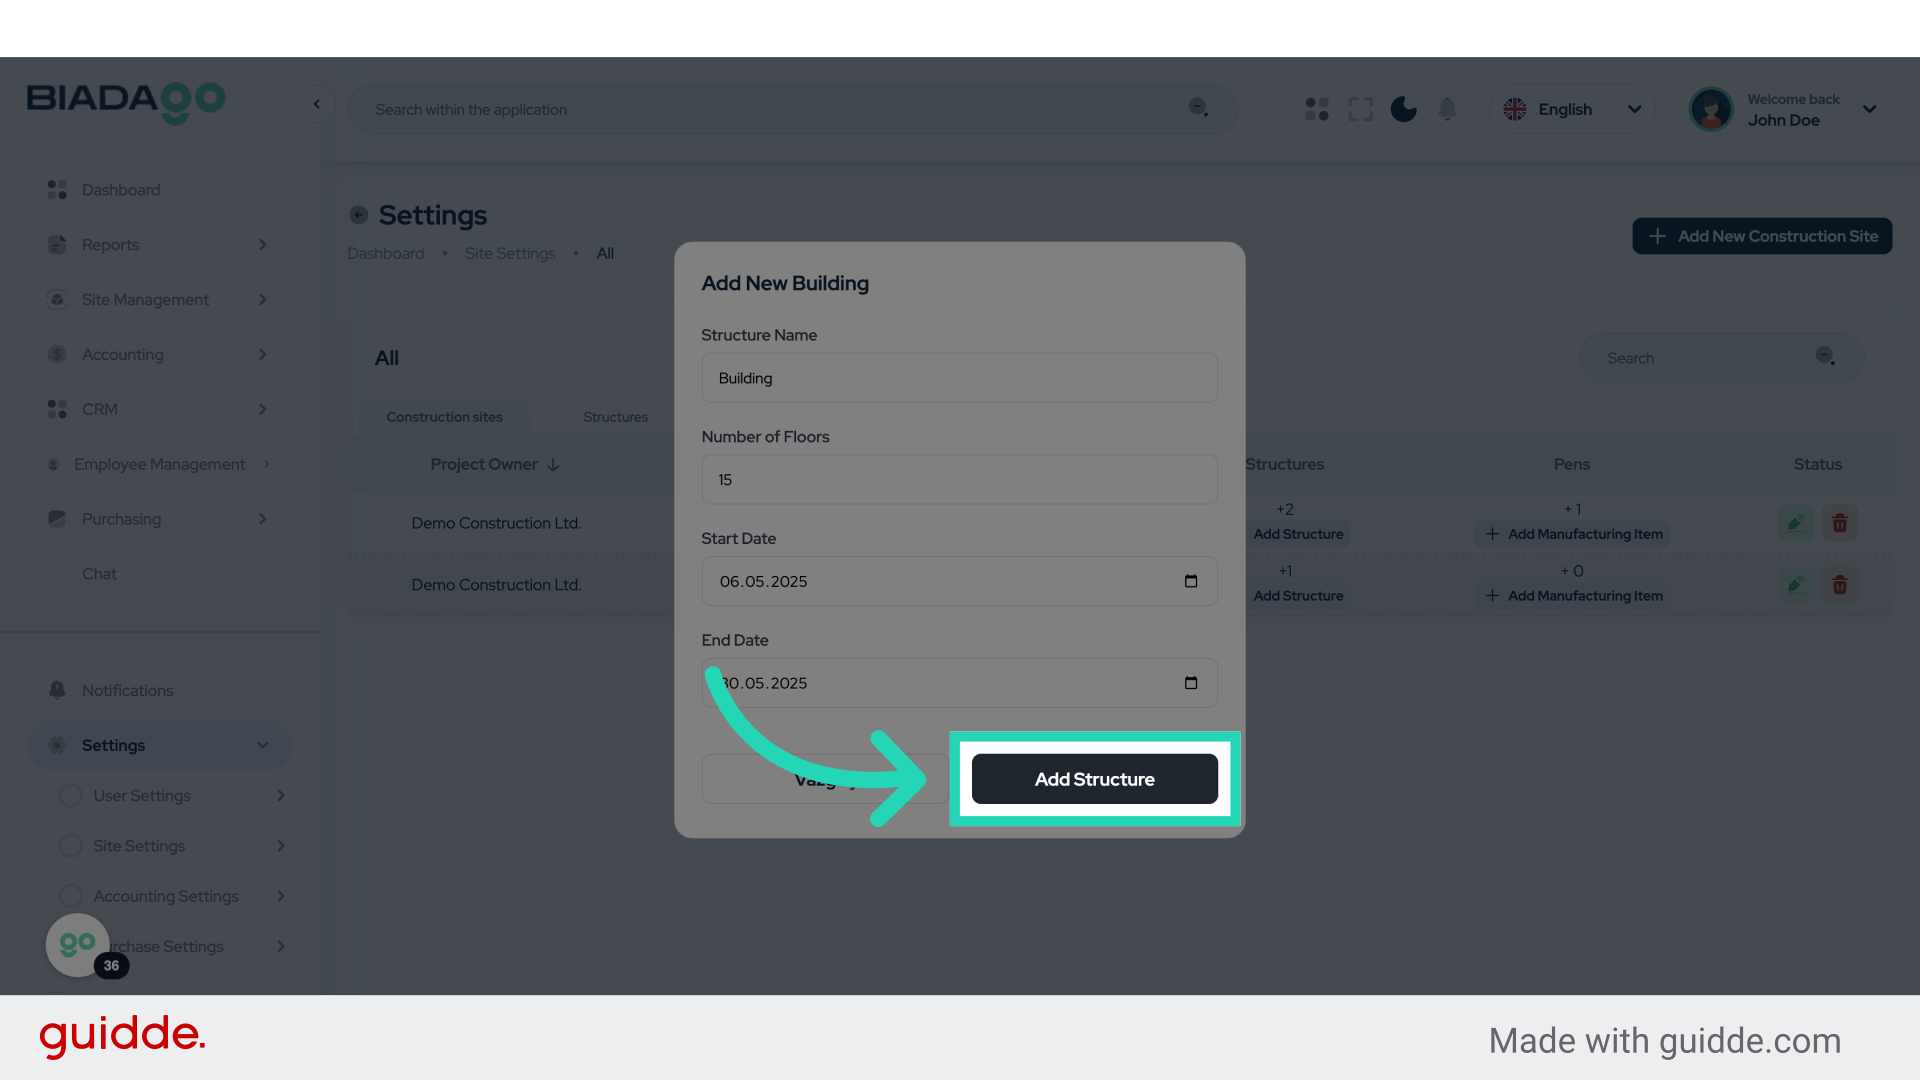Expand the John Doe profile dropdown
Screen dimensions: 1920x1080
[1869, 109]
